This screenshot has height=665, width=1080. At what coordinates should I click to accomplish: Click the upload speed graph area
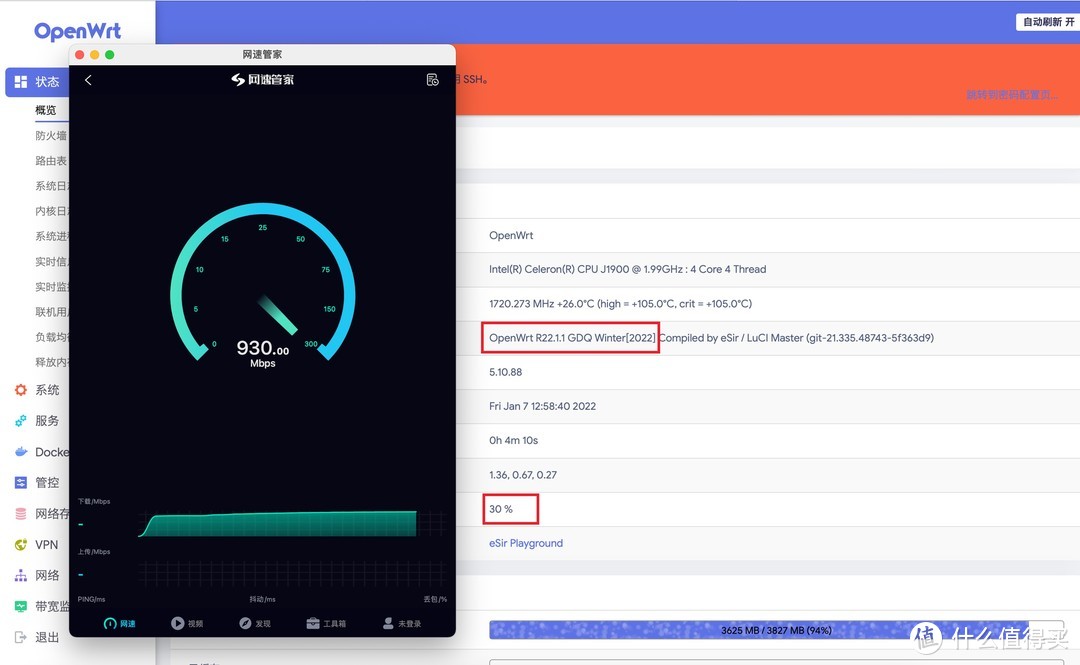292,574
